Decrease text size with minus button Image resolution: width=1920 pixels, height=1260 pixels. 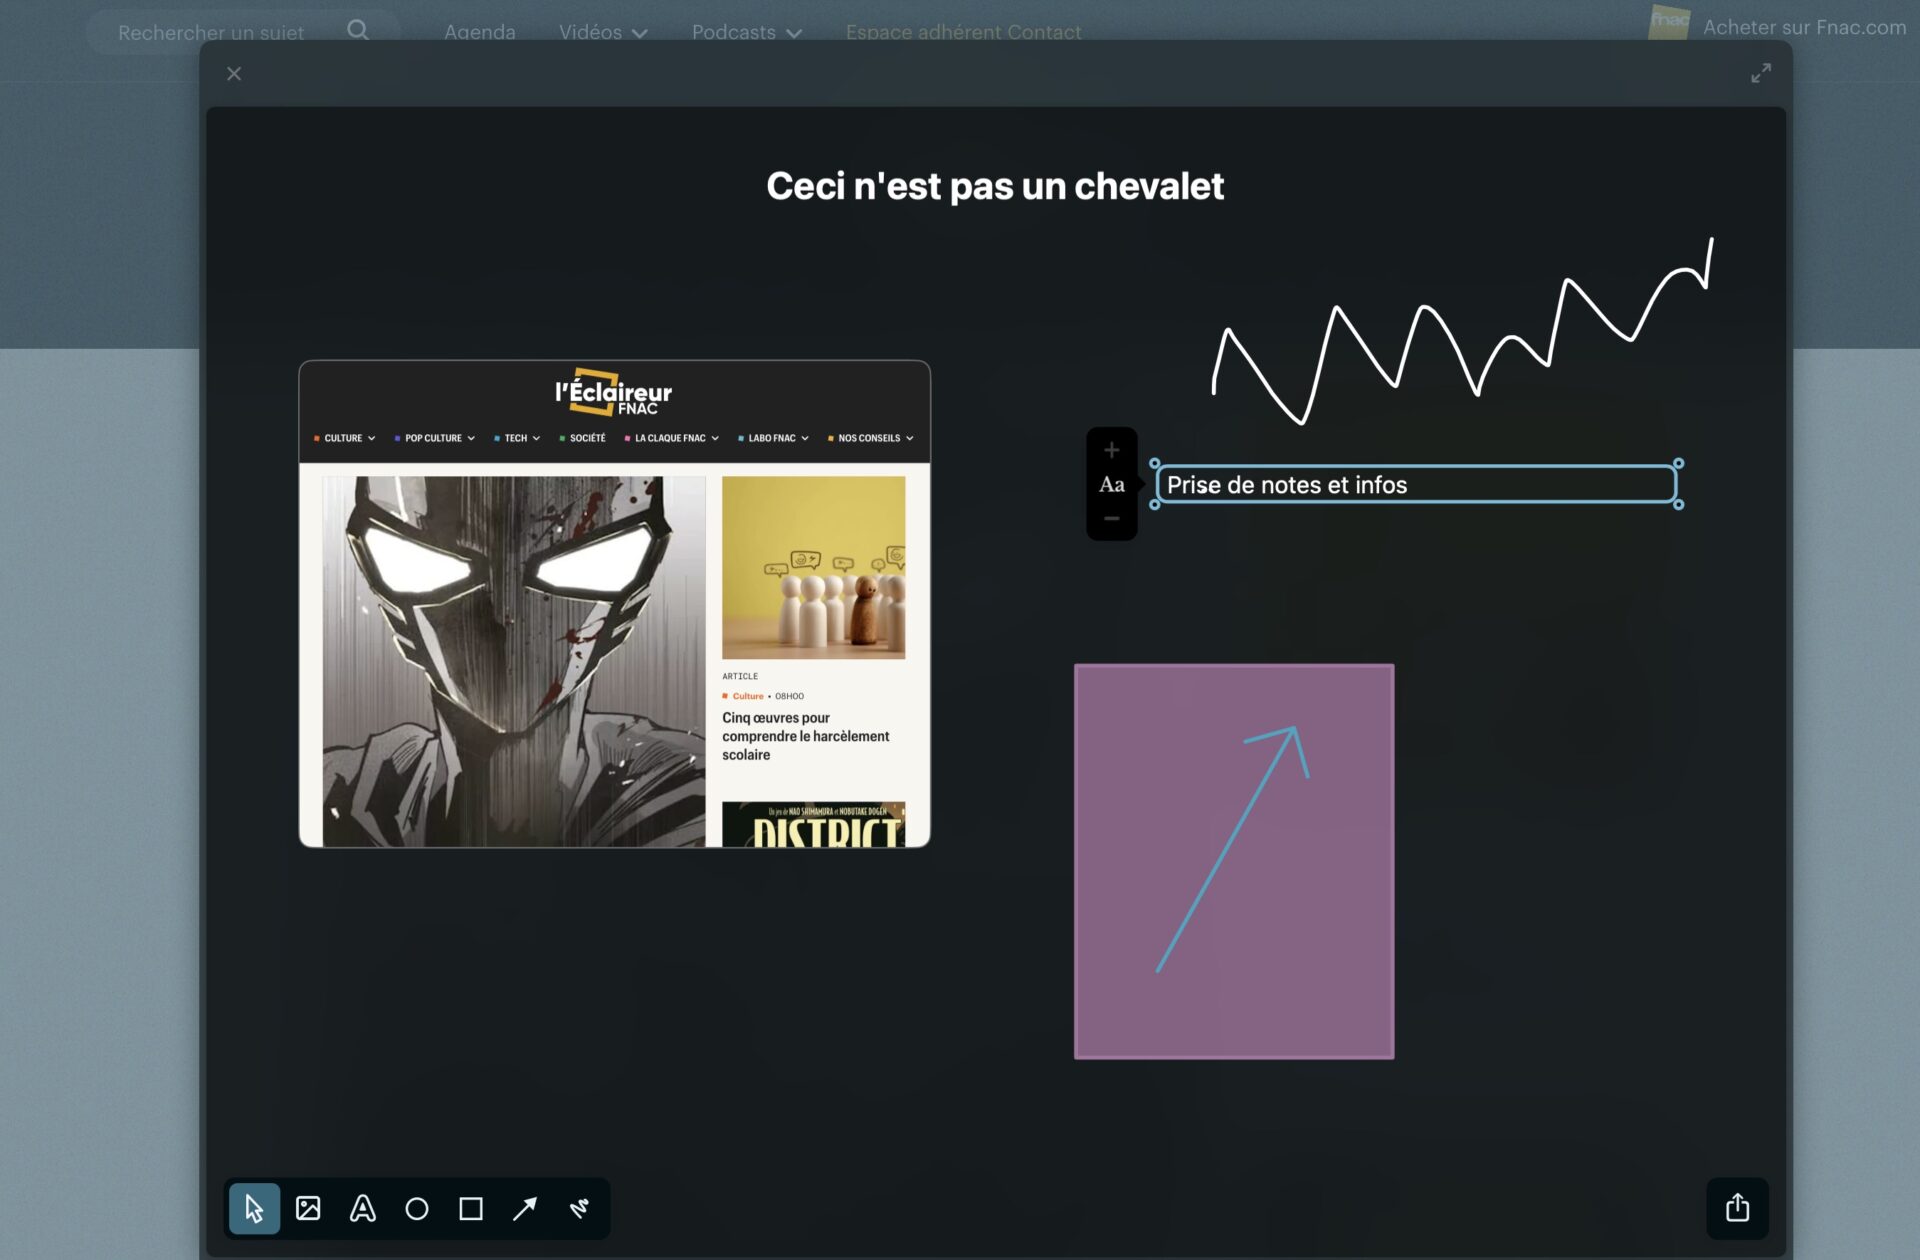pyautogui.click(x=1111, y=518)
